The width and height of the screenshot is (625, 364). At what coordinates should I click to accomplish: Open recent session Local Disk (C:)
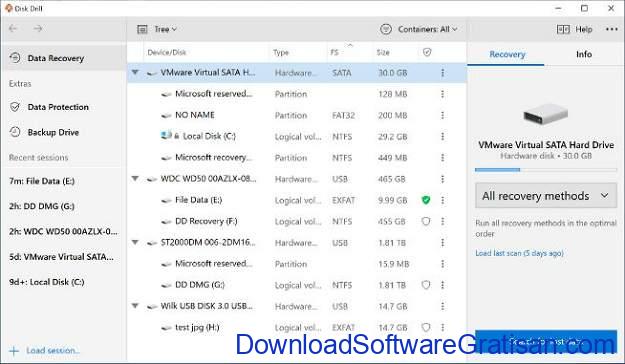click(47, 282)
